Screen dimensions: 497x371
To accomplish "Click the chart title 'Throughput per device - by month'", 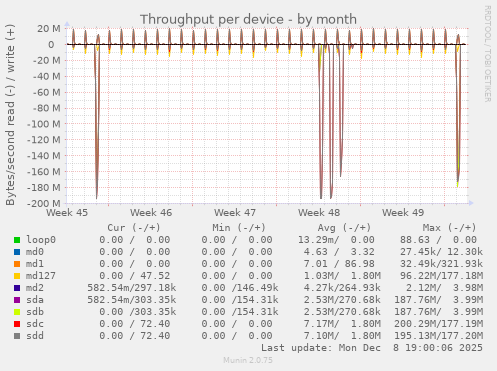I will pyautogui.click(x=248, y=19).
